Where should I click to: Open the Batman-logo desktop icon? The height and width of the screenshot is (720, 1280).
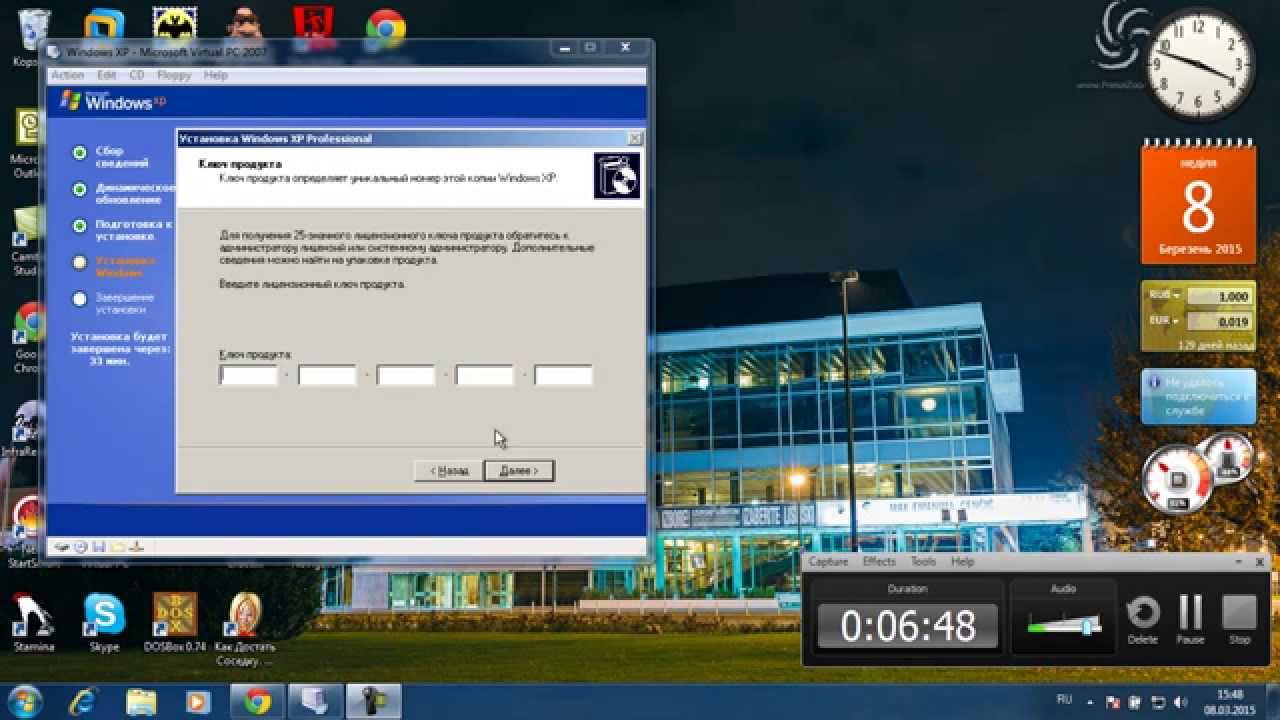[x=174, y=25]
